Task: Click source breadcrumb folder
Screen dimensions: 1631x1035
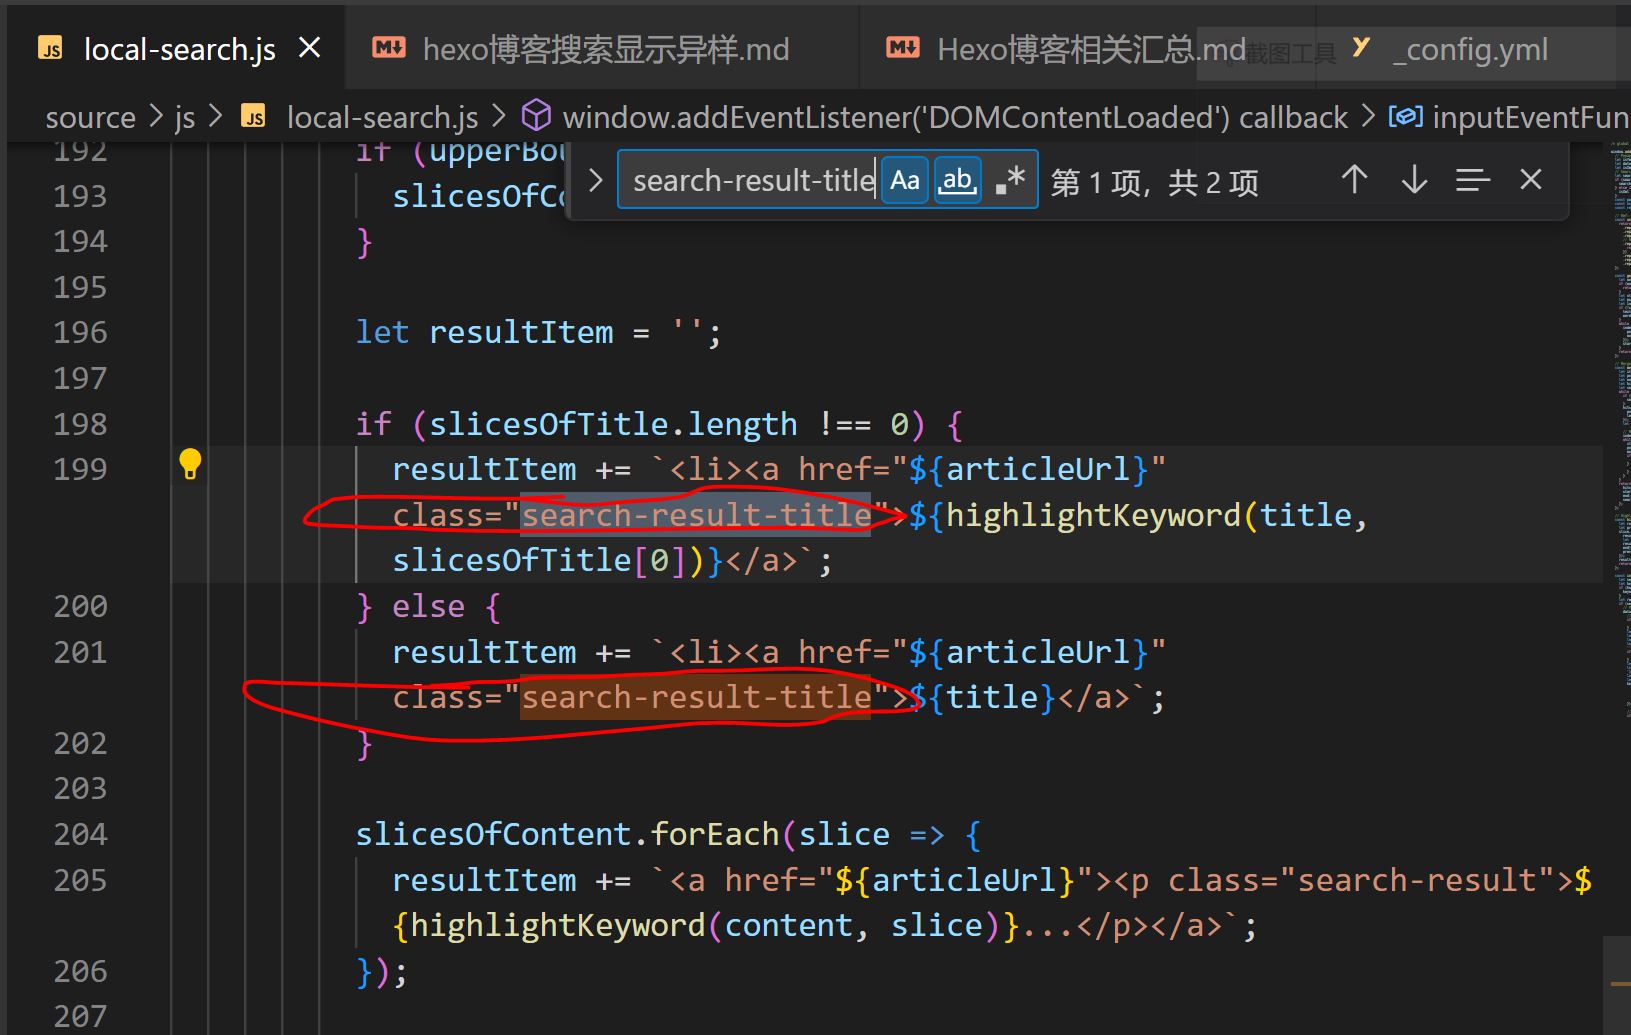Action: point(90,118)
